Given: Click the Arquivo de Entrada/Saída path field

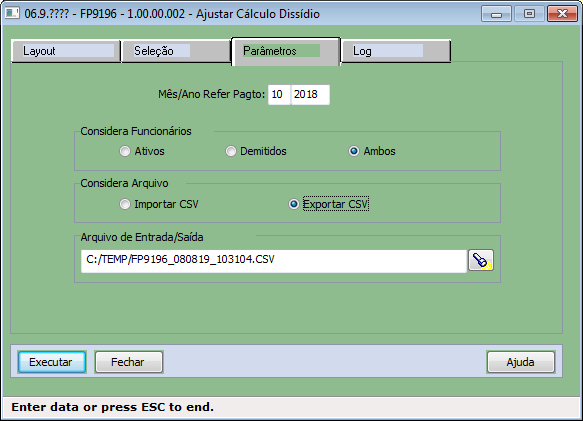Looking at the screenshot, I should [x=274, y=261].
